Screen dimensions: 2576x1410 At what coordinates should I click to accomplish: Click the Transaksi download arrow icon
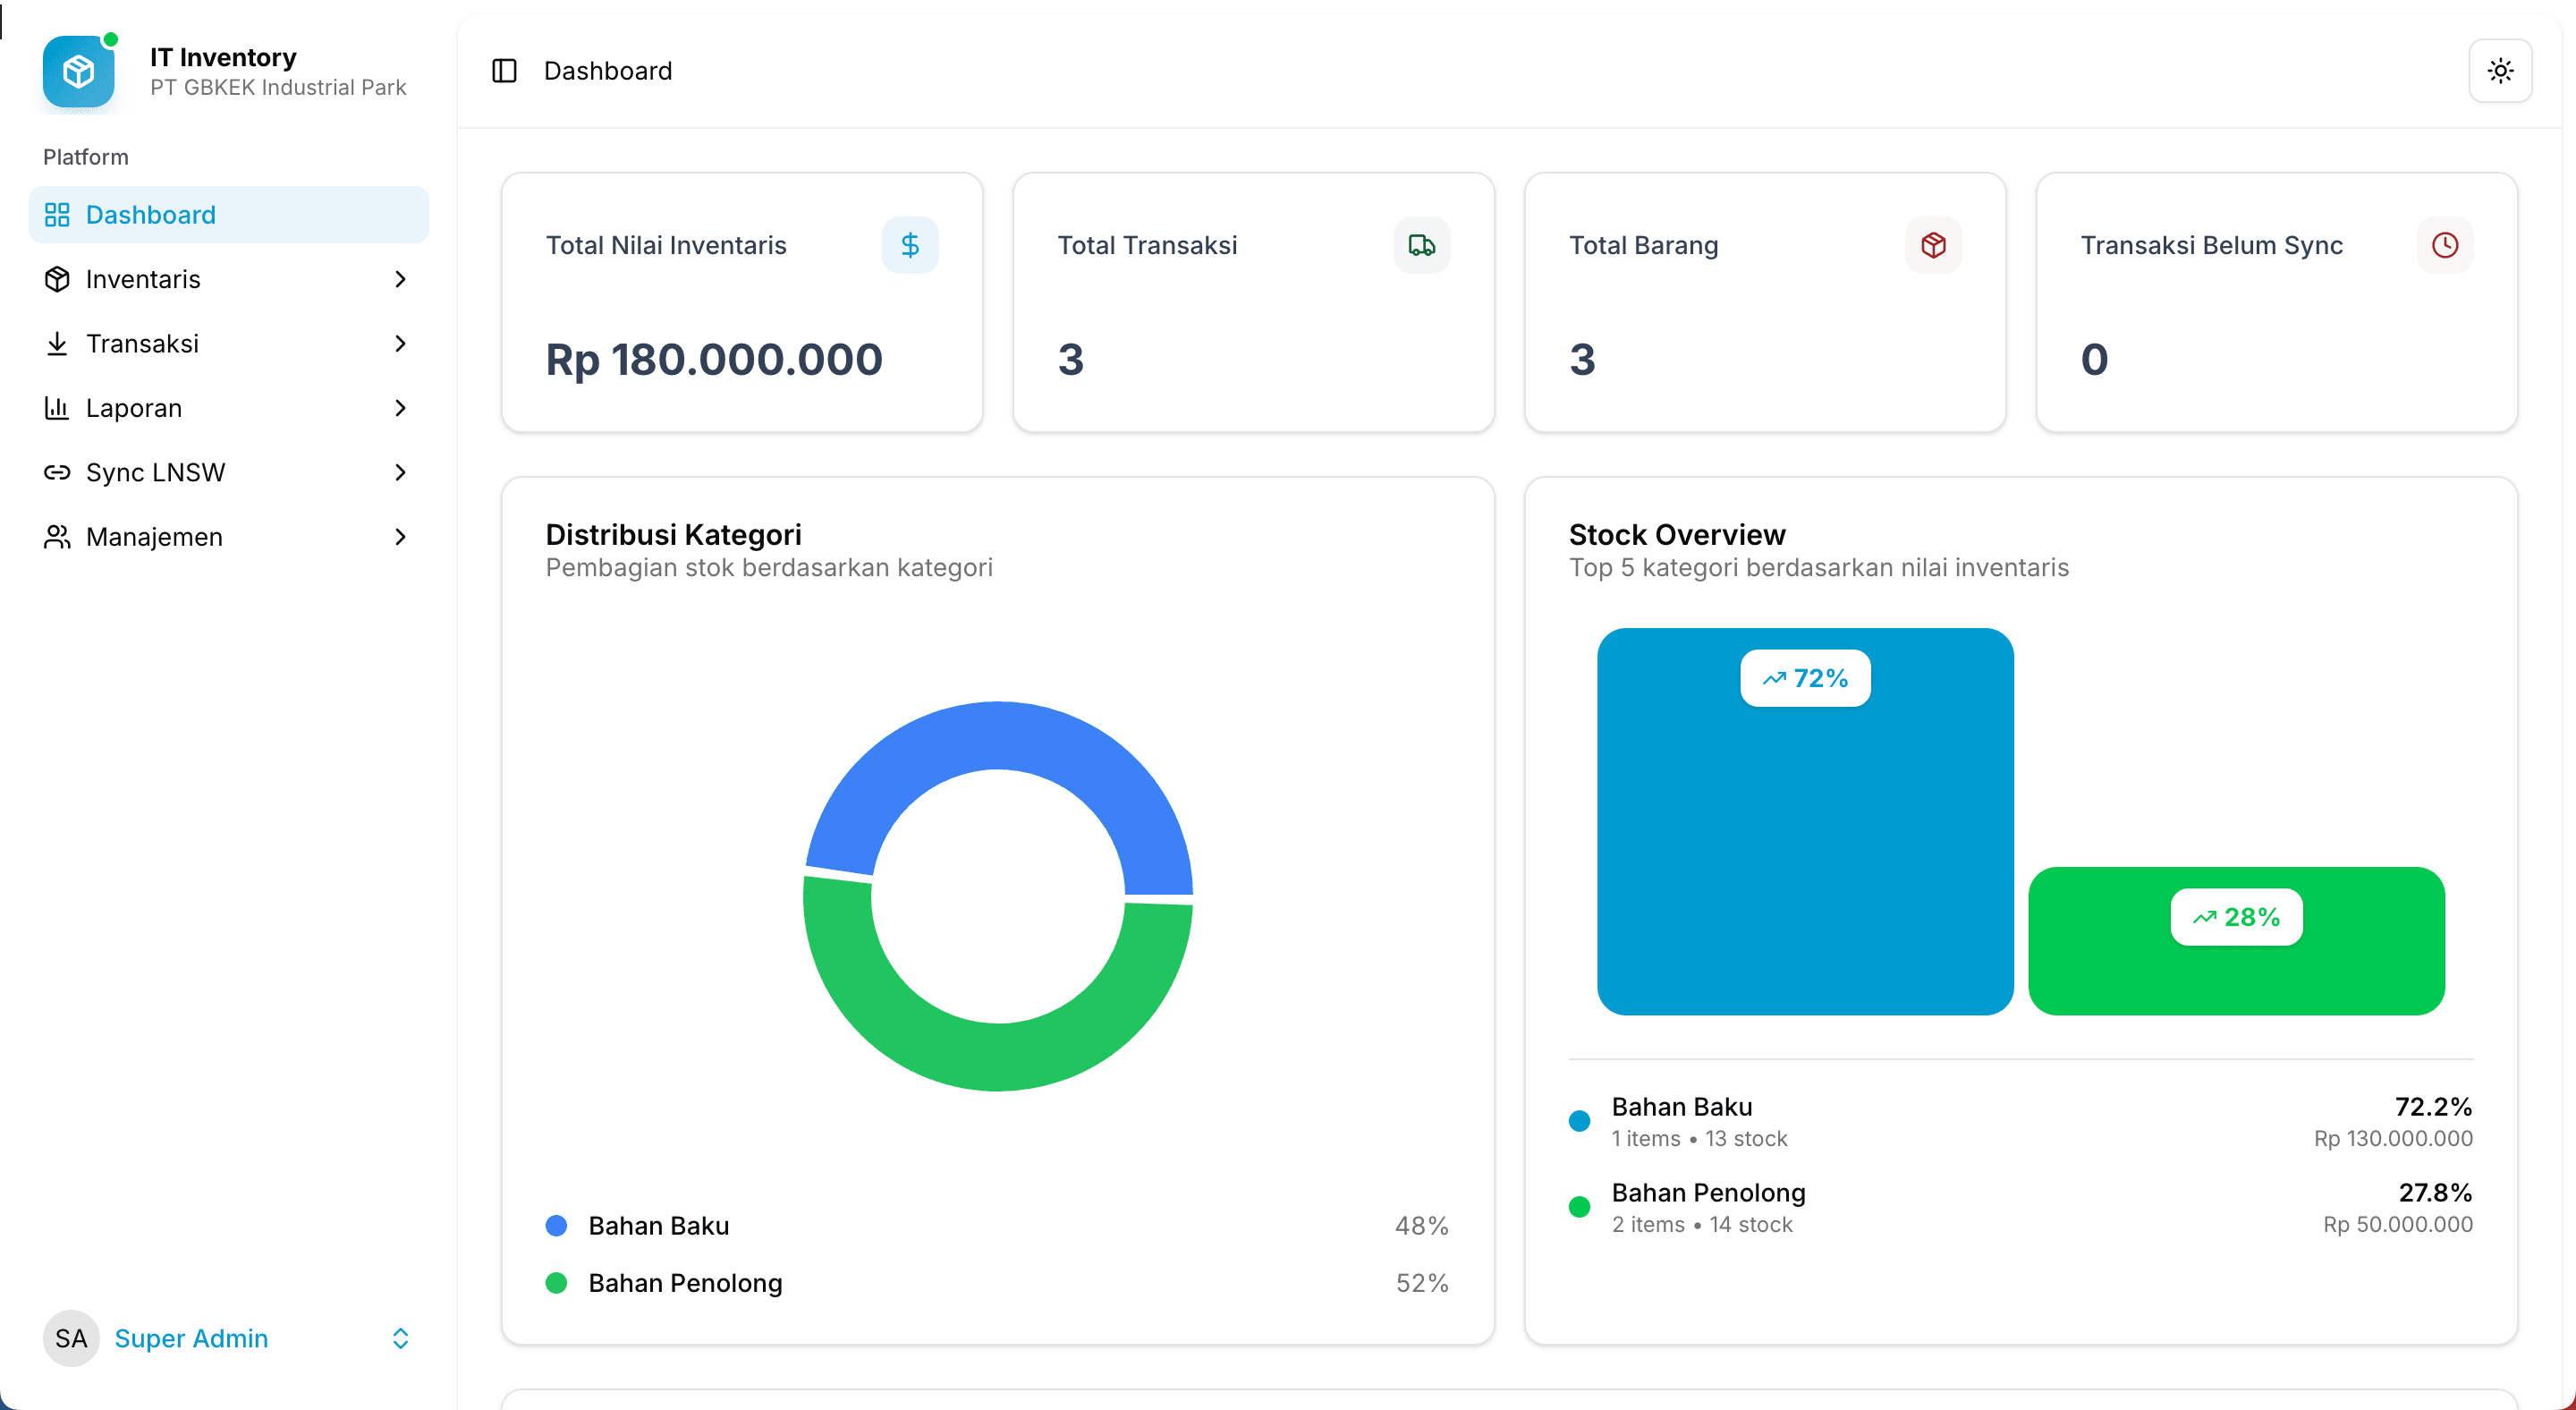[x=57, y=343]
